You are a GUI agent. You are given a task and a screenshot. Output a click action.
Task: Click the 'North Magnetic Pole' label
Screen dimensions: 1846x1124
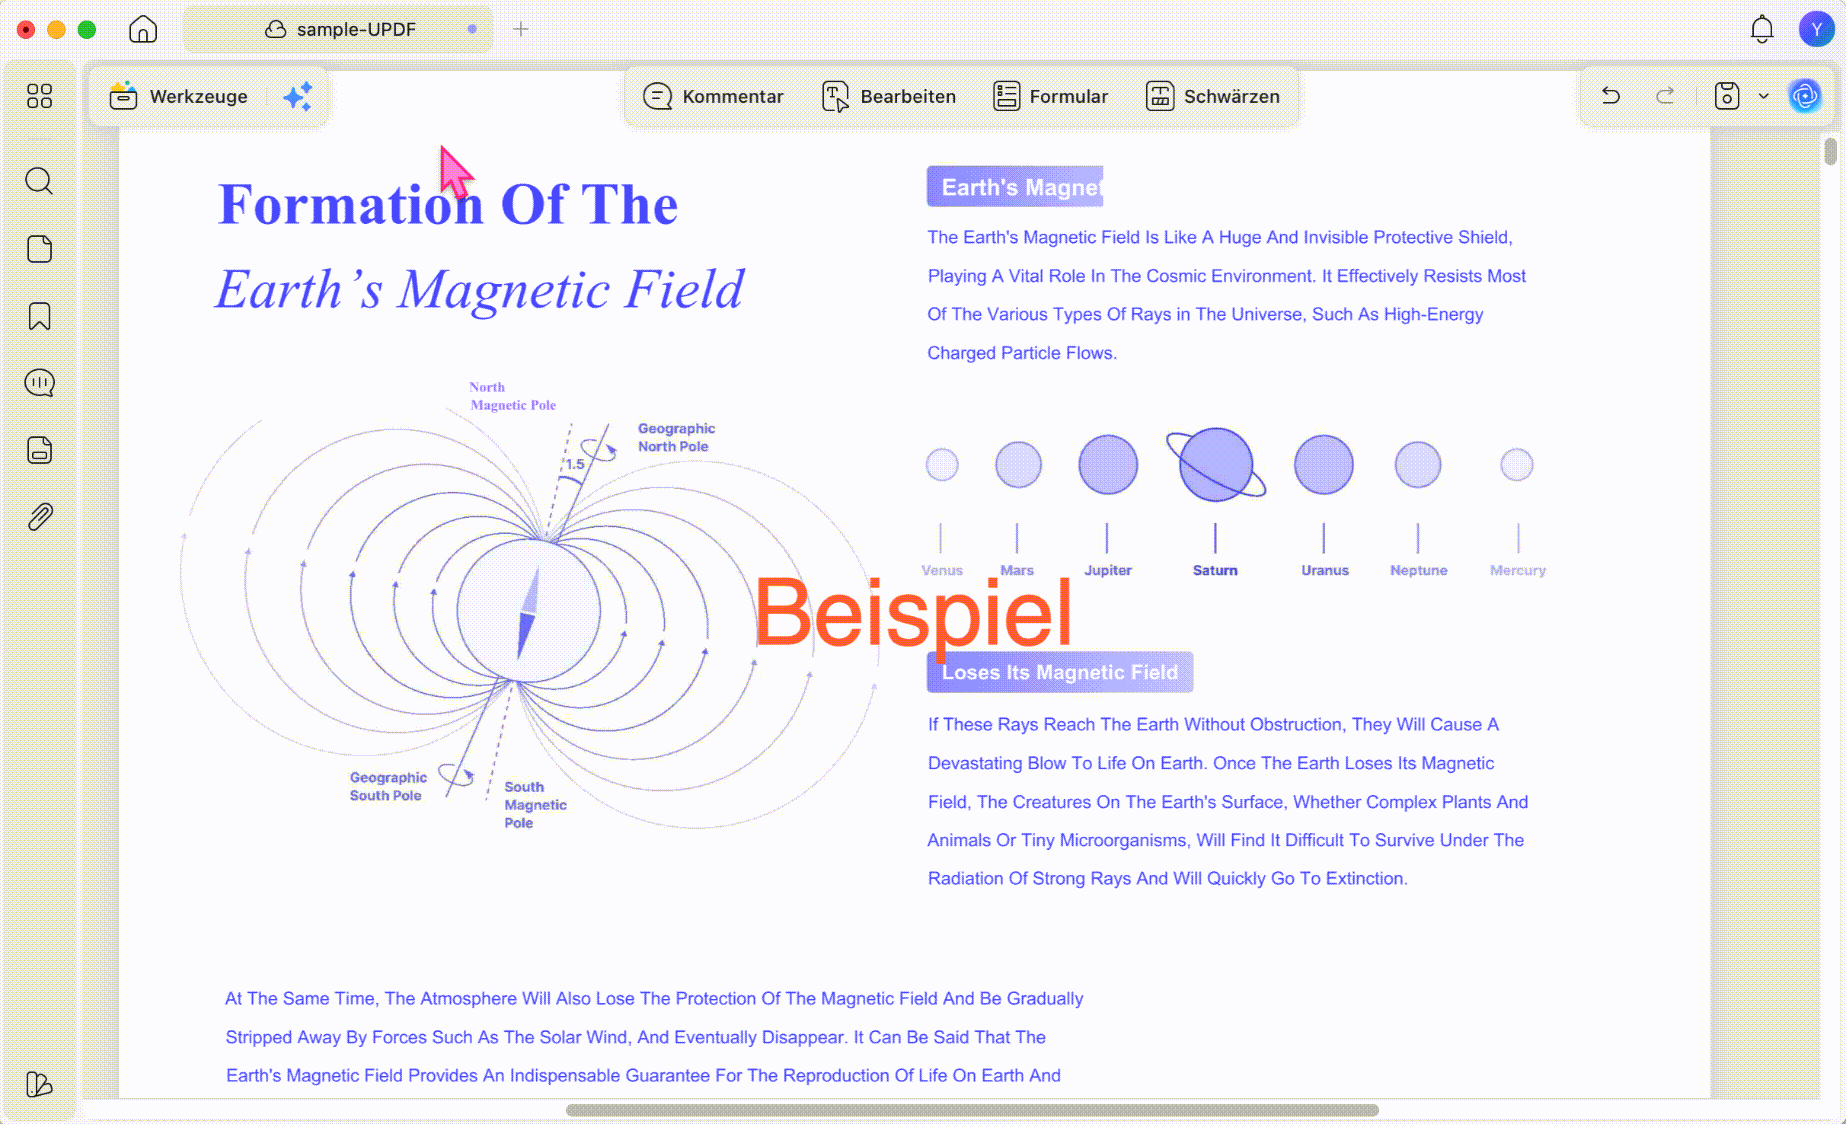pos(512,396)
